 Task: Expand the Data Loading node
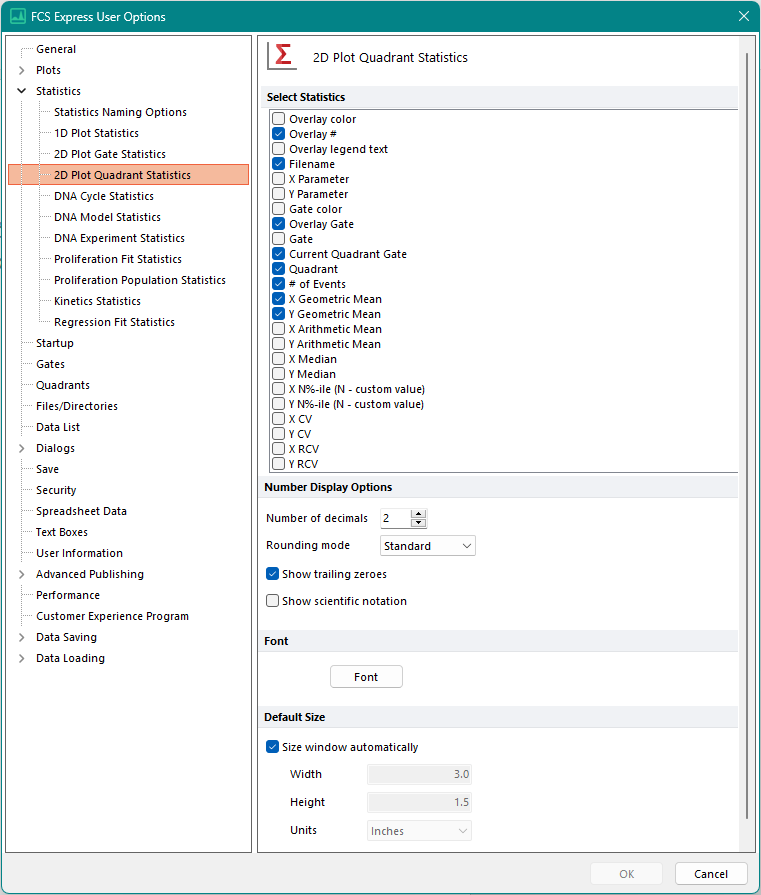point(22,658)
